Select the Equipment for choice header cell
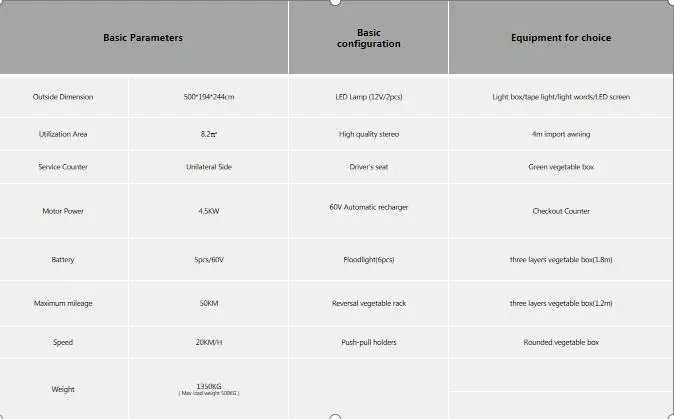This screenshot has height=419, width=674. click(x=561, y=37)
